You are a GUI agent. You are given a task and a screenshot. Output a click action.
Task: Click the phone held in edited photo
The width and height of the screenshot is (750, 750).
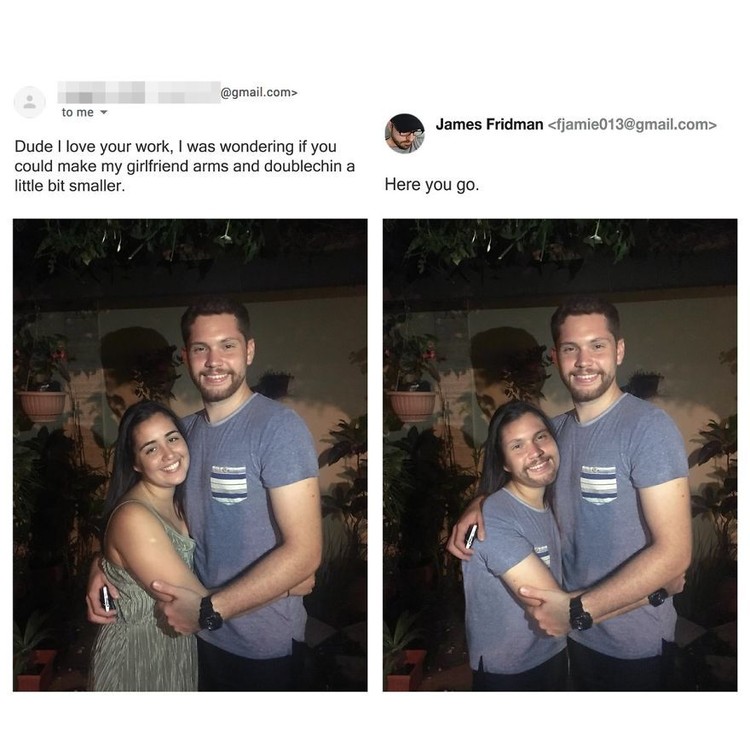pyautogui.click(x=471, y=536)
